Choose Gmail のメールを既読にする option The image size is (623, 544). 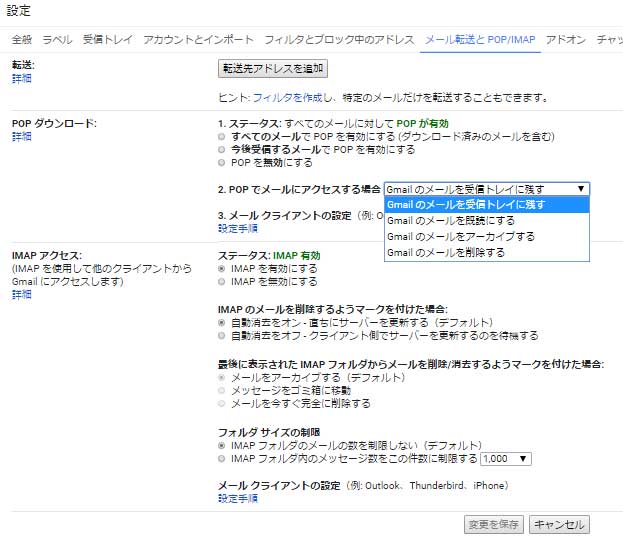coord(451,221)
